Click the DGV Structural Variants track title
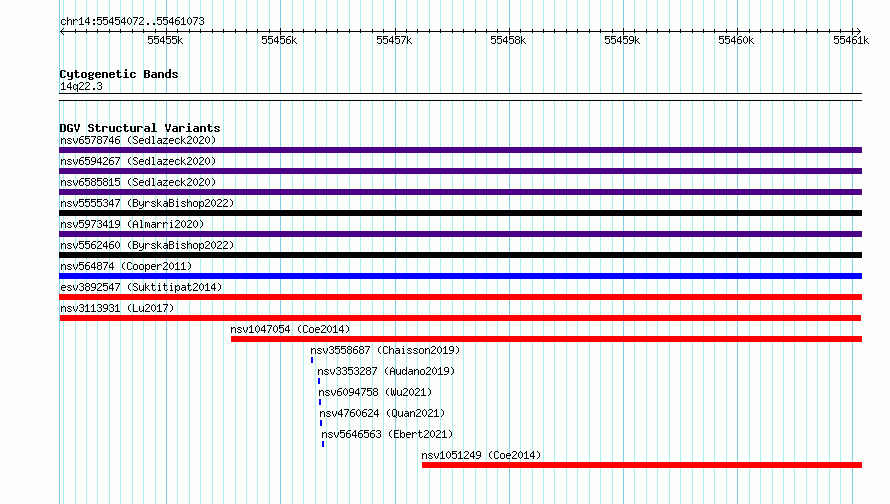 (x=140, y=128)
